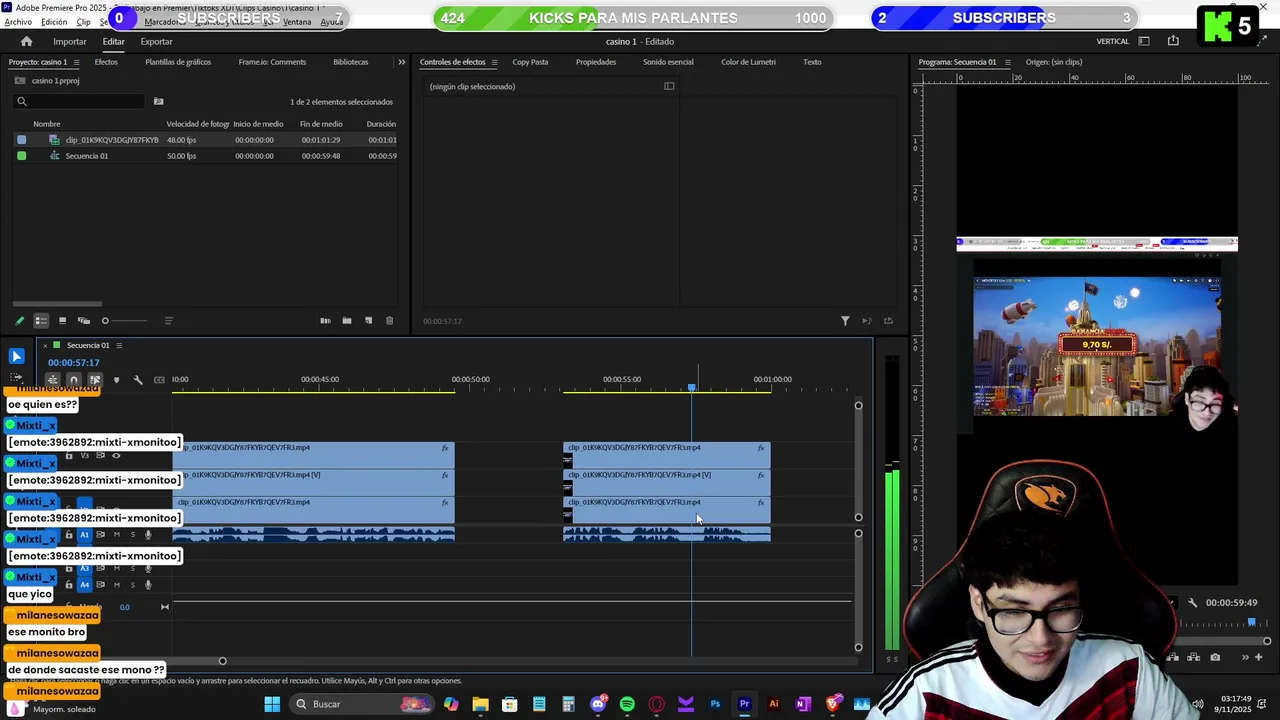
Task: Open program monitor settings wrench
Action: [1192, 603]
